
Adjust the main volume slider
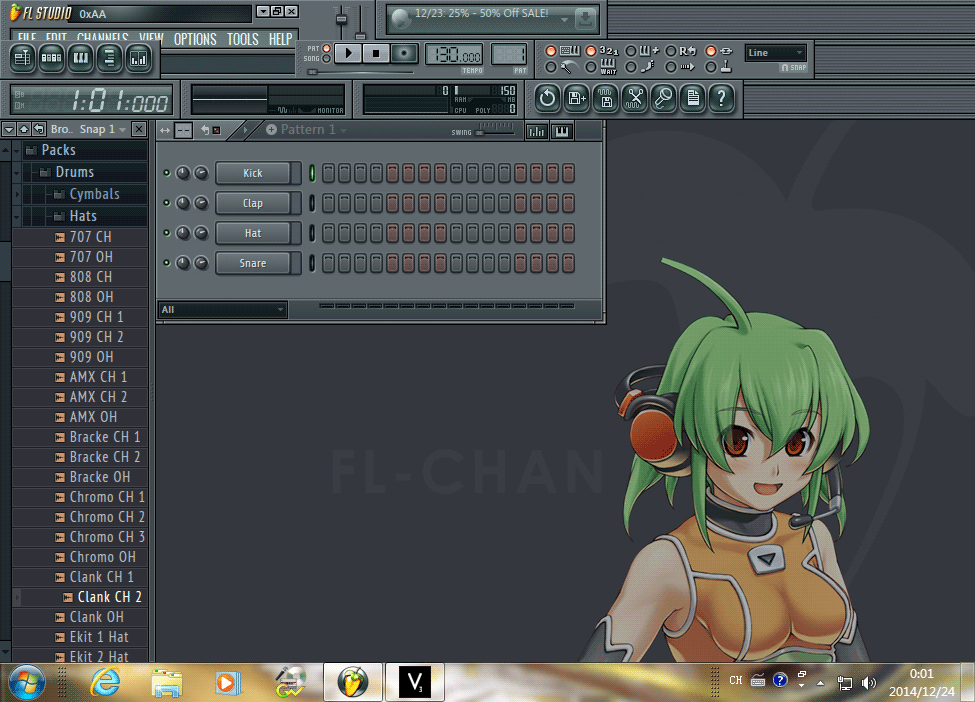tap(341, 20)
